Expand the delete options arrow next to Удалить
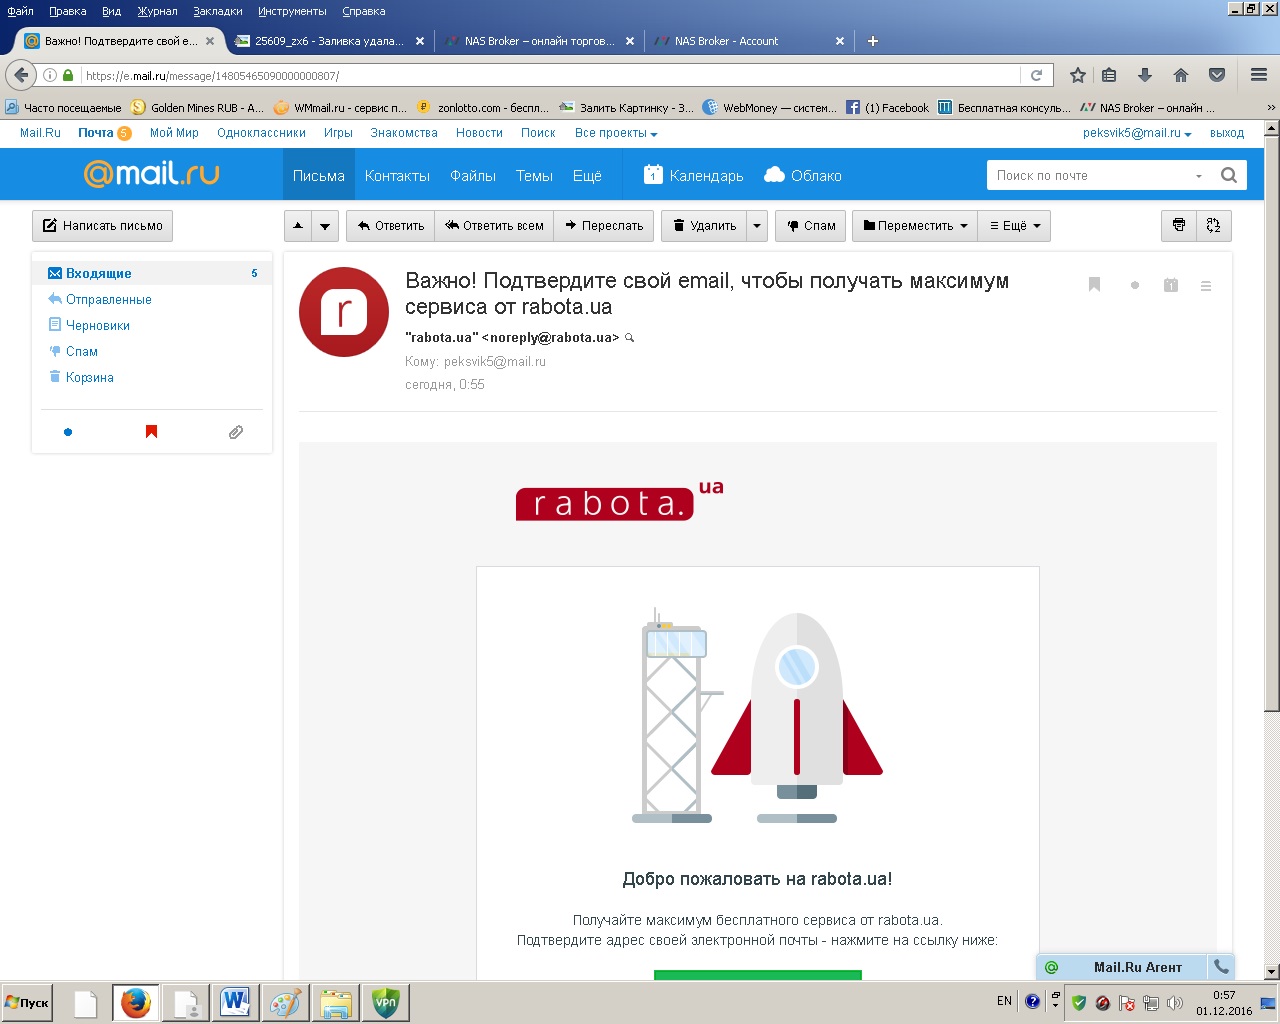 [757, 225]
